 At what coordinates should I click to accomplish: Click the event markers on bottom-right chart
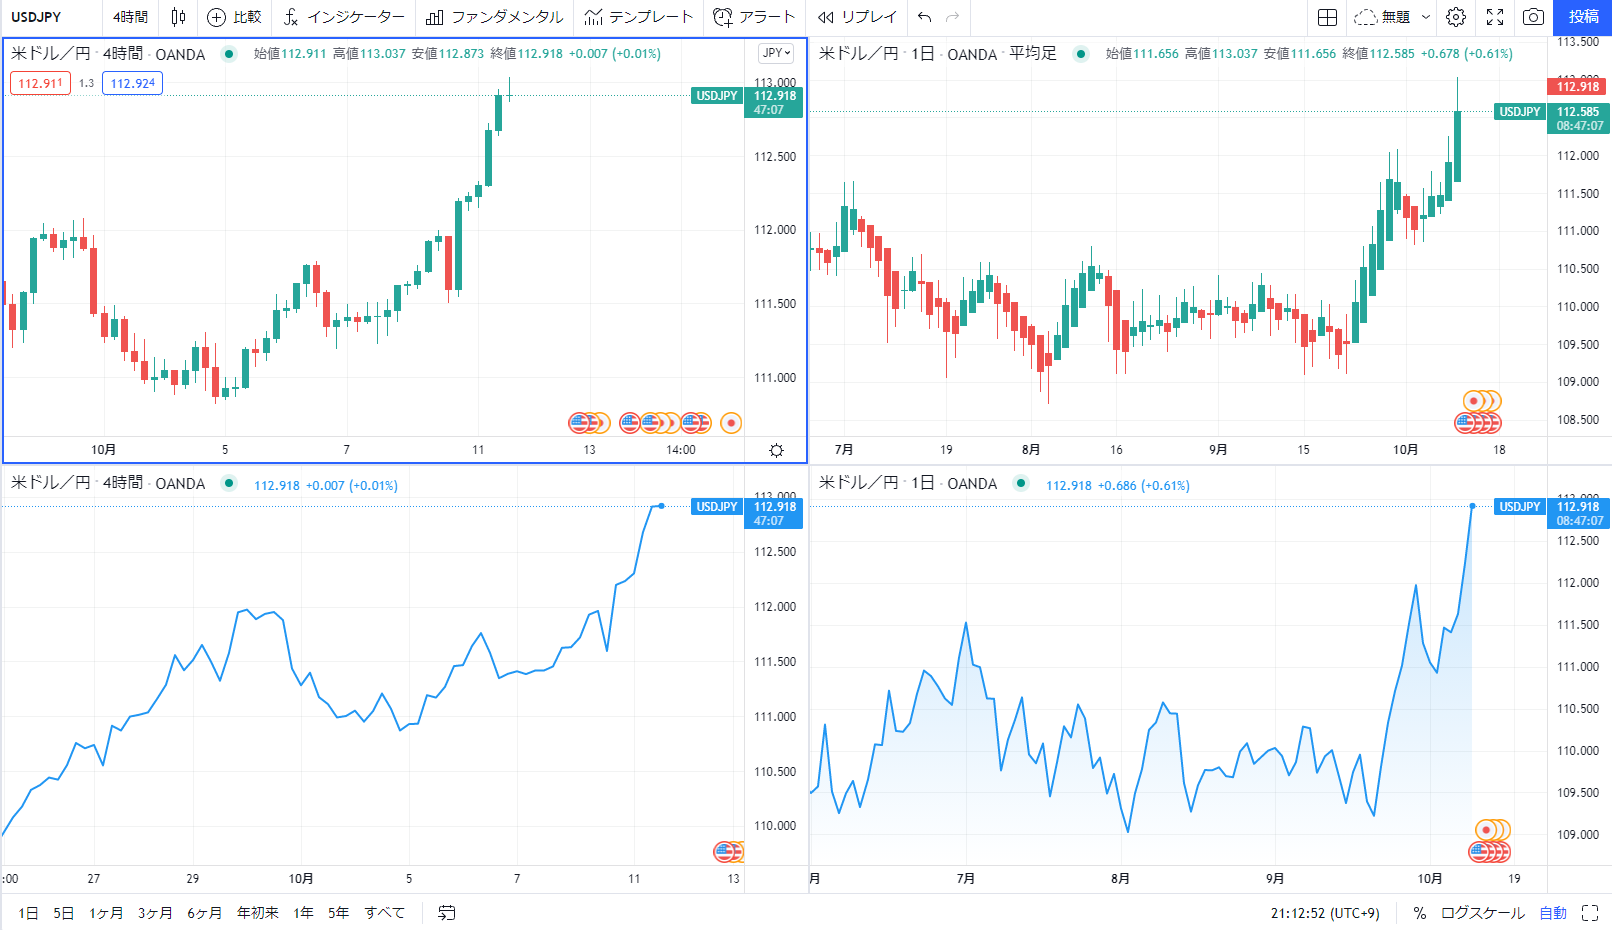(1488, 841)
